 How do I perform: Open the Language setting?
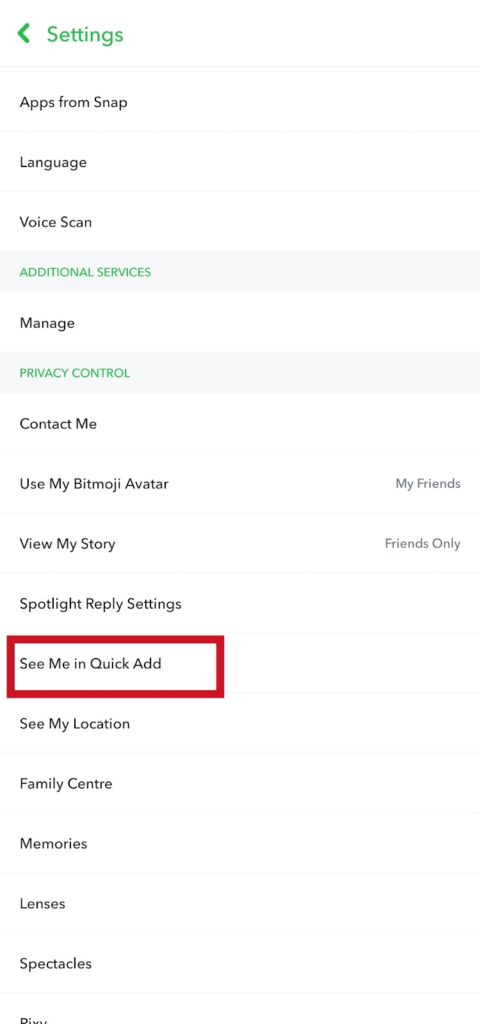pyautogui.click(x=240, y=162)
